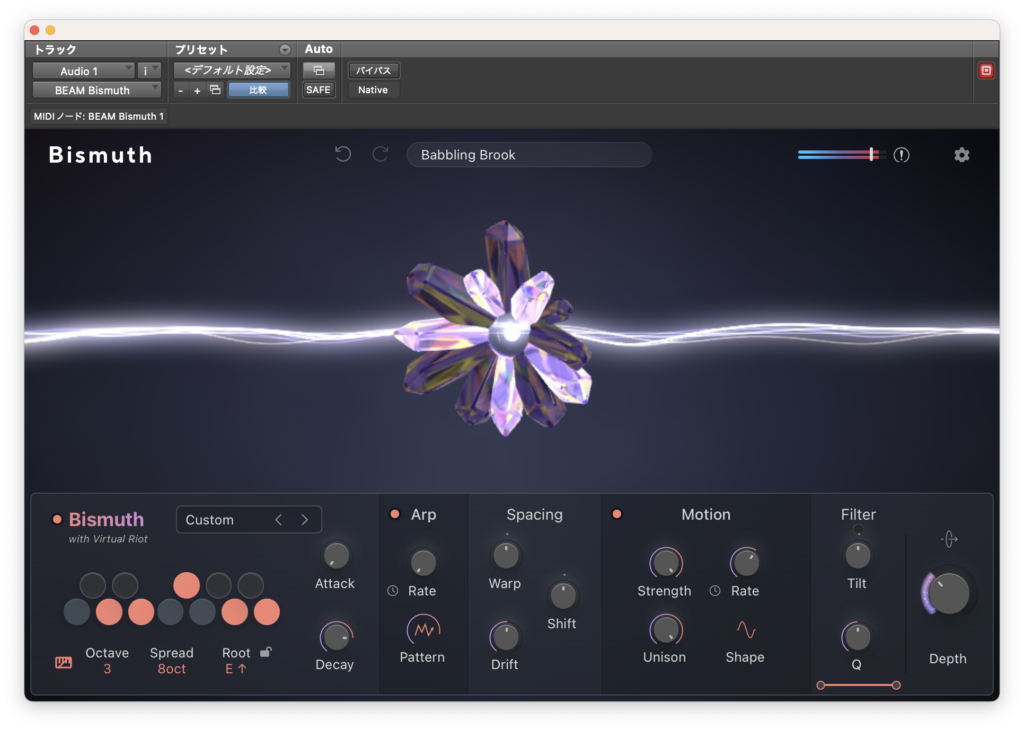This screenshot has width=1024, height=730.
Task: Toggle the first lower-row note circle
Action: tap(77, 612)
